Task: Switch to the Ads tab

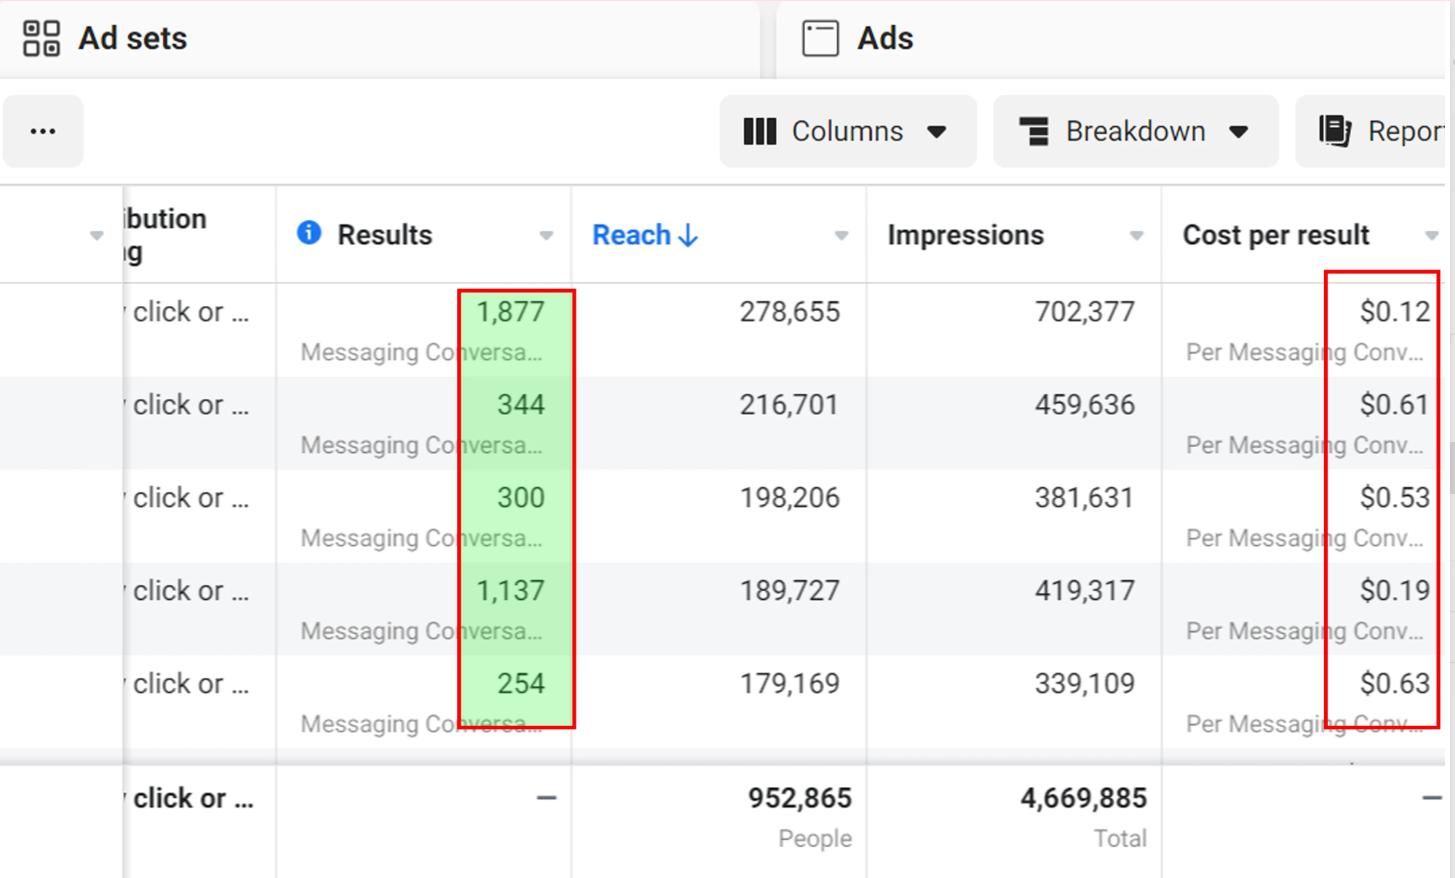Action: coord(884,39)
